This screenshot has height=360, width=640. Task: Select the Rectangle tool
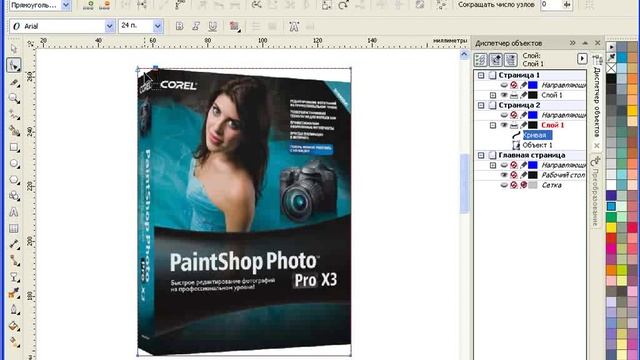[x=14, y=148]
